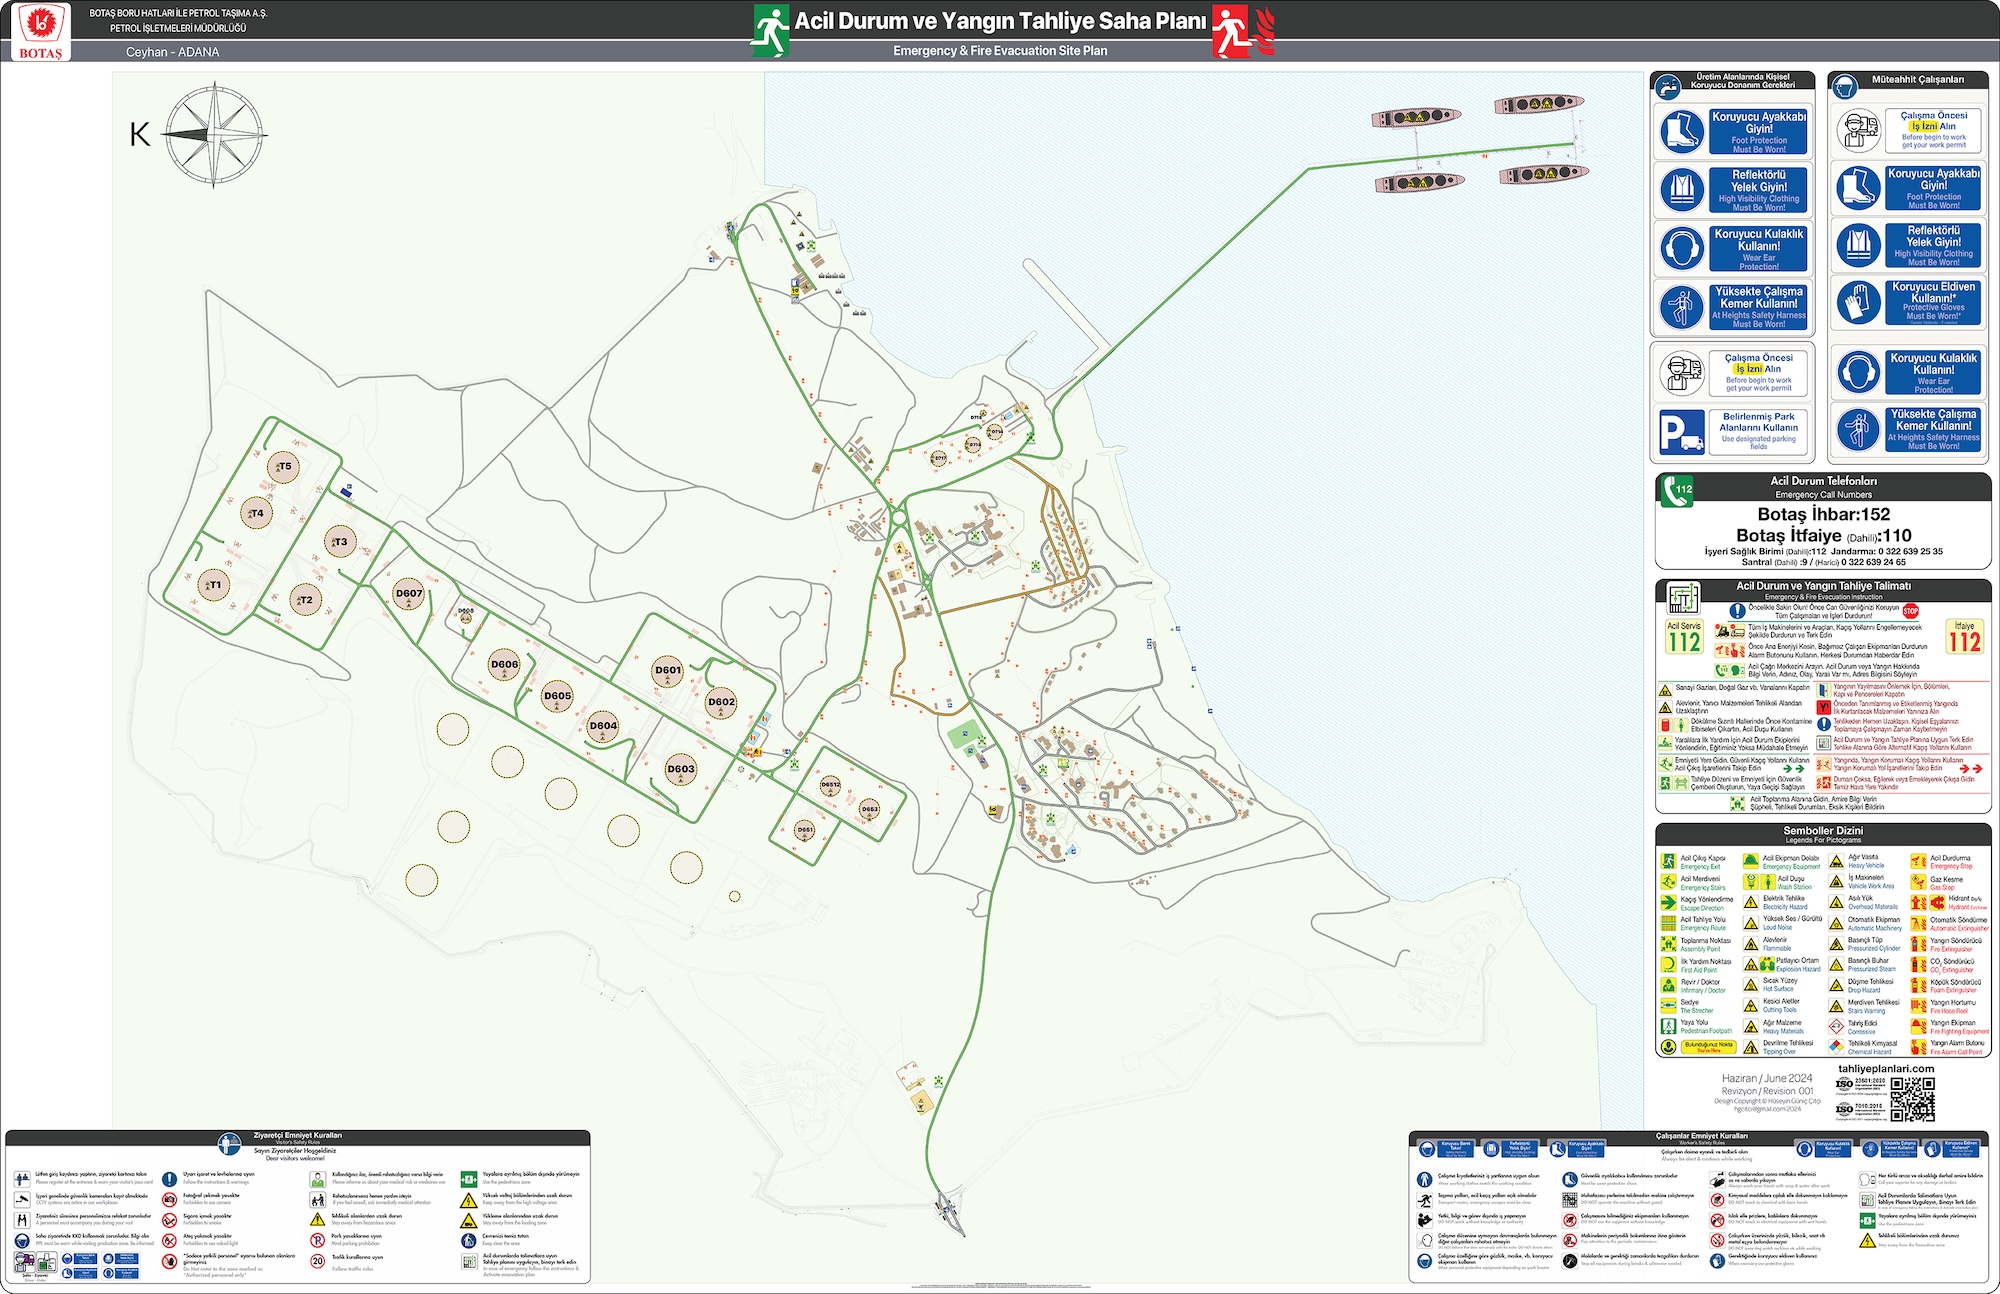The image size is (2000, 1294).
Task: Click the parking sign icon for designated parking
Action: 1681,432
